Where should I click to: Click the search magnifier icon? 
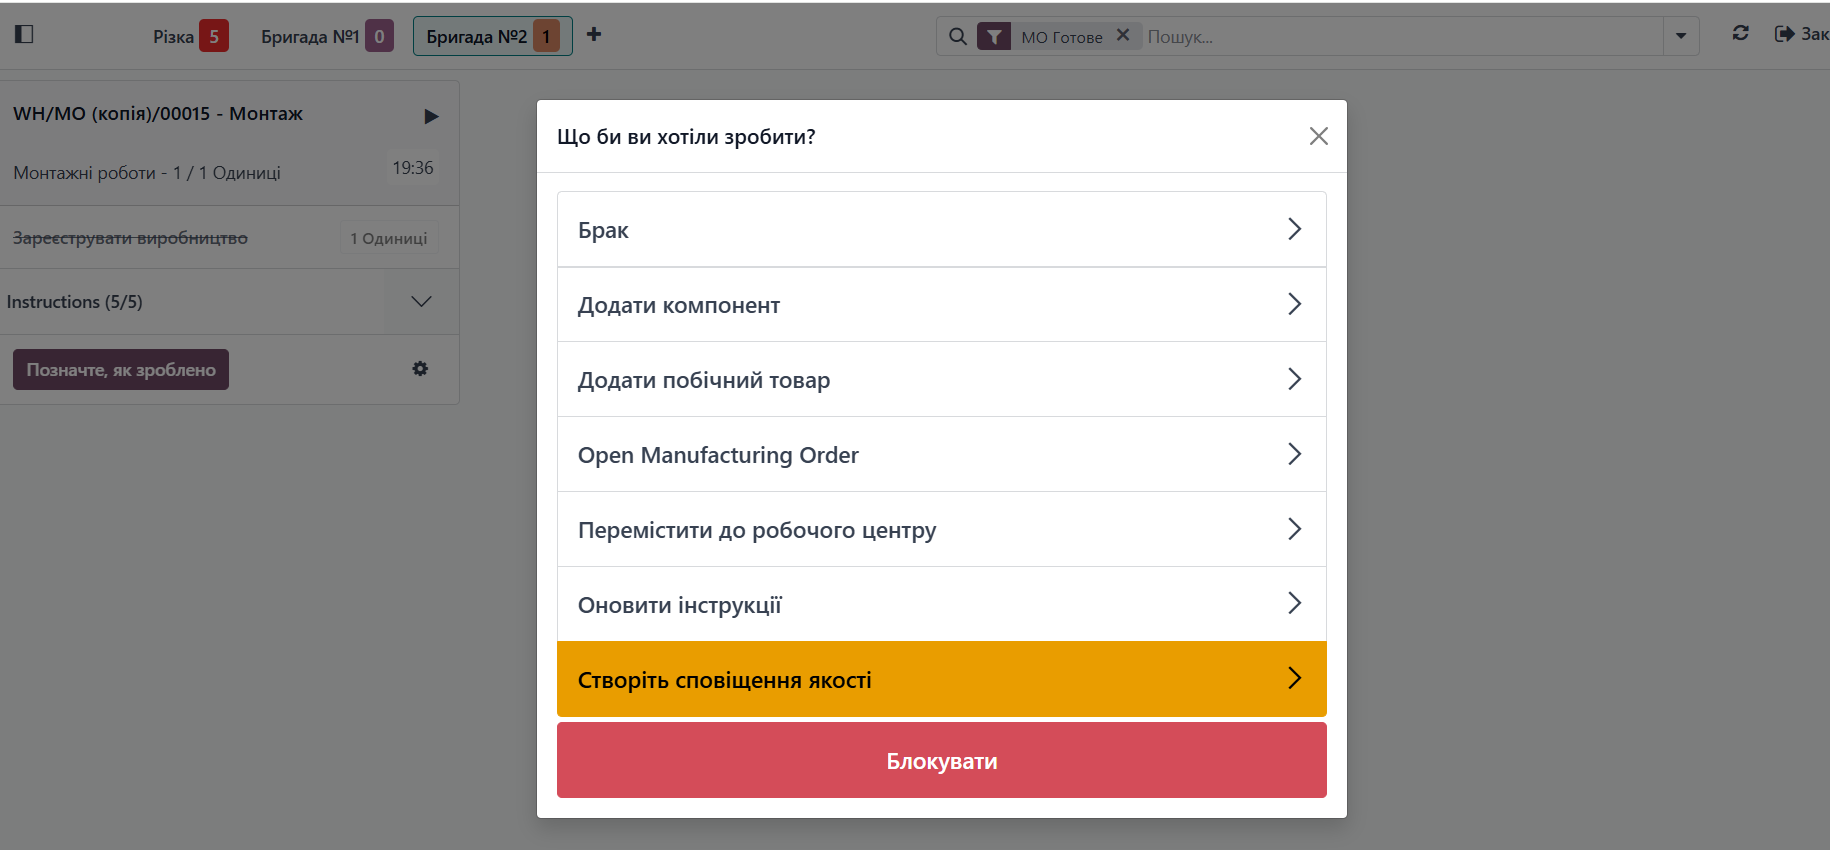point(957,37)
